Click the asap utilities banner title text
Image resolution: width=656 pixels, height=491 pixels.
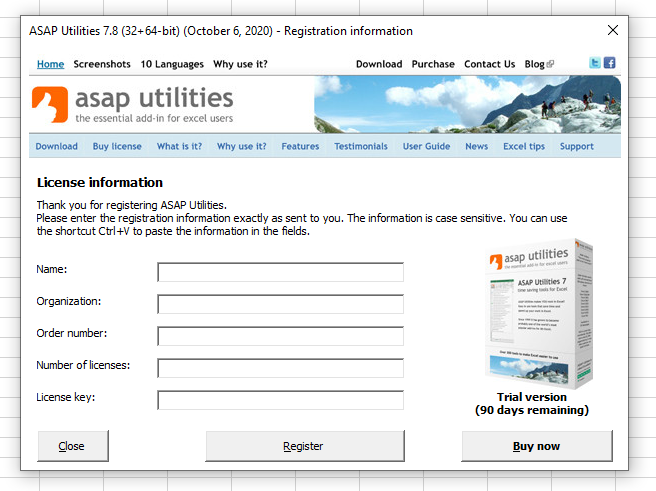[154, 98]
